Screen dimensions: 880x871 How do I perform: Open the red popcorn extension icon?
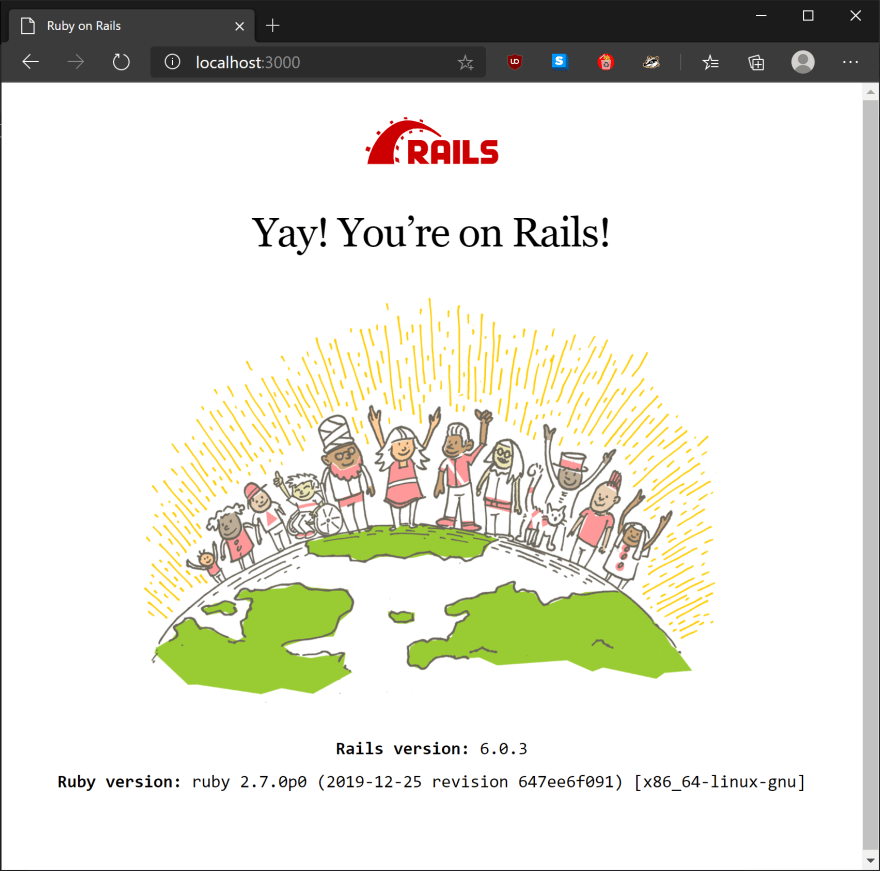coord(606,62)
